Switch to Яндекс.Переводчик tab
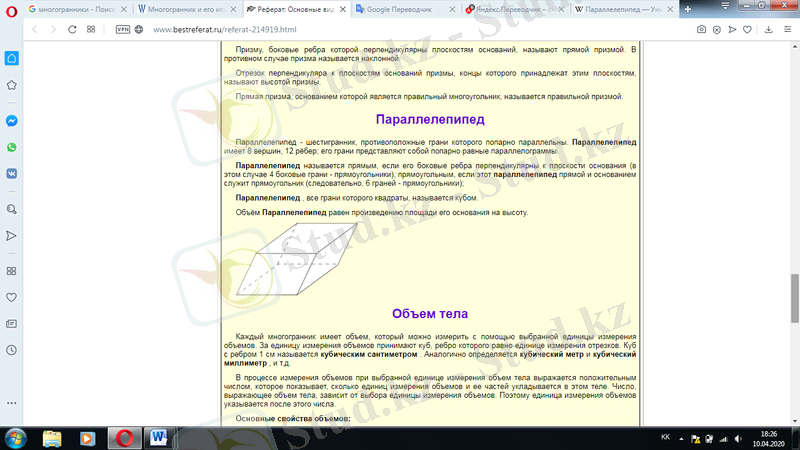The height and width of the screenshot is (450, 800). tap(515, 9)
